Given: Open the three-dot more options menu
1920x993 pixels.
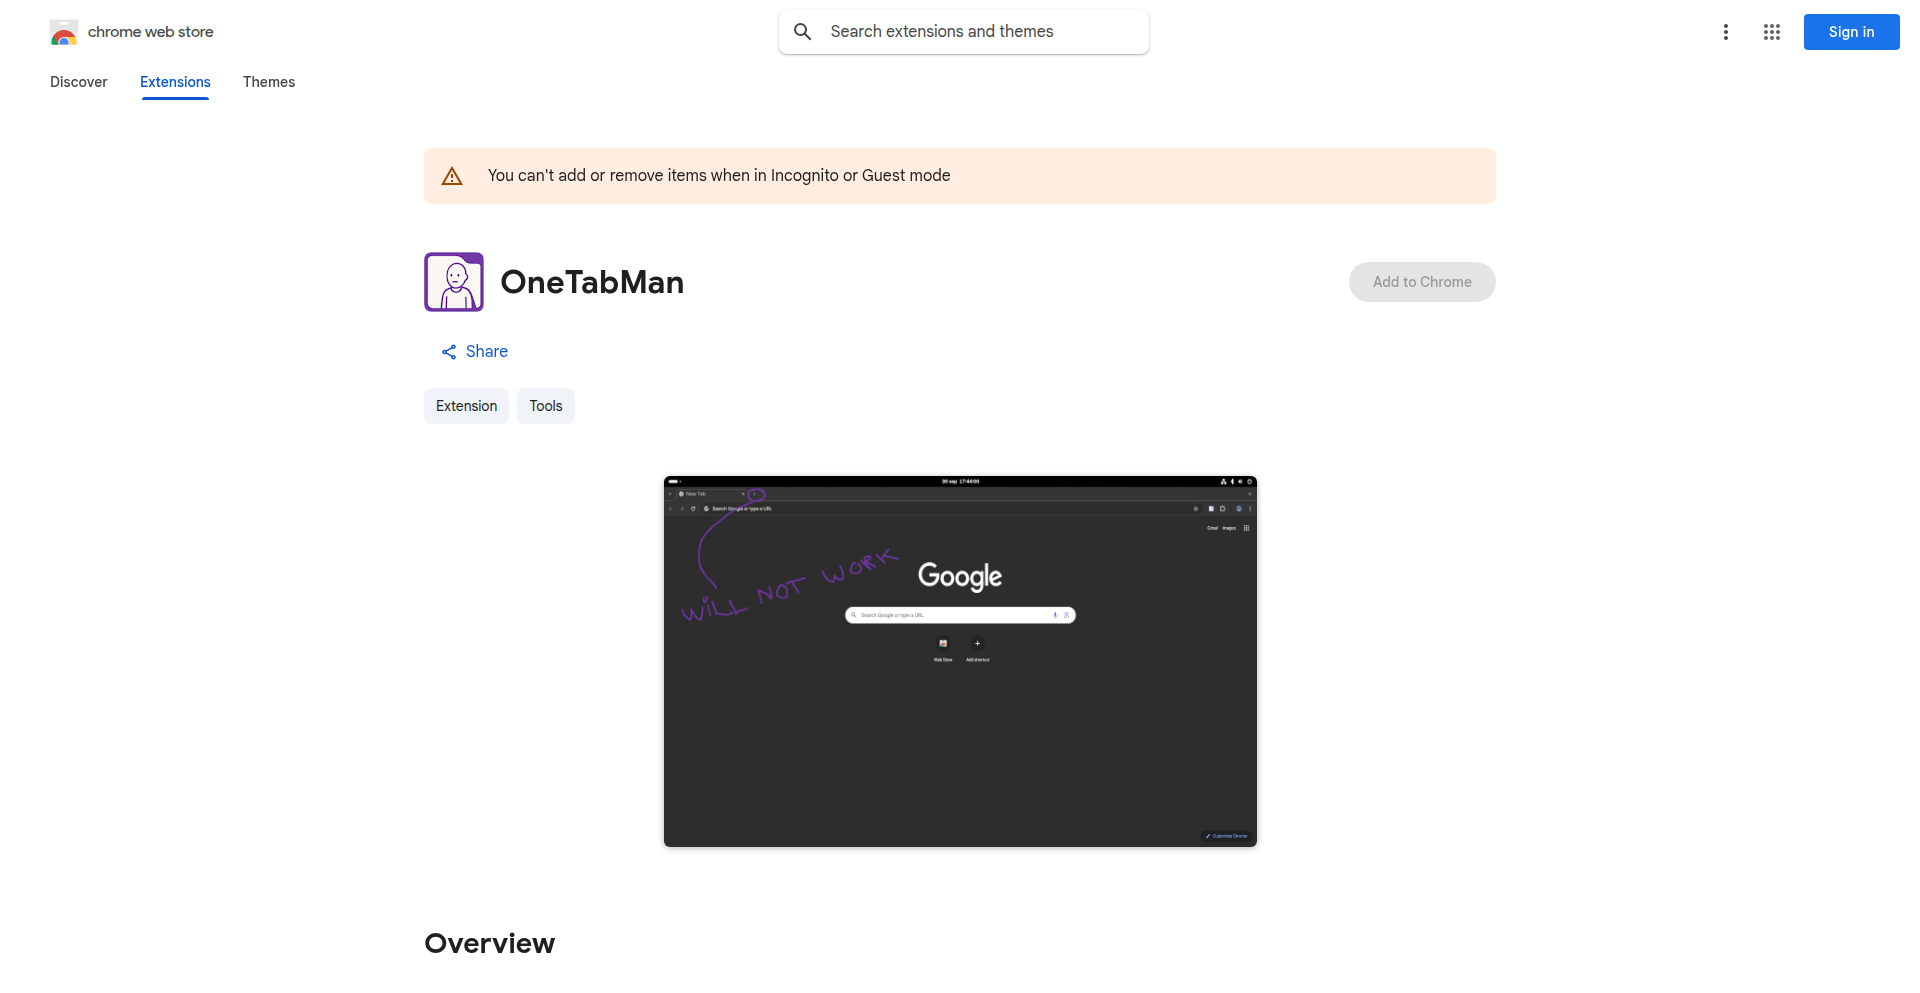Looking at the screenshot, I should click(x=1726, y=32).
